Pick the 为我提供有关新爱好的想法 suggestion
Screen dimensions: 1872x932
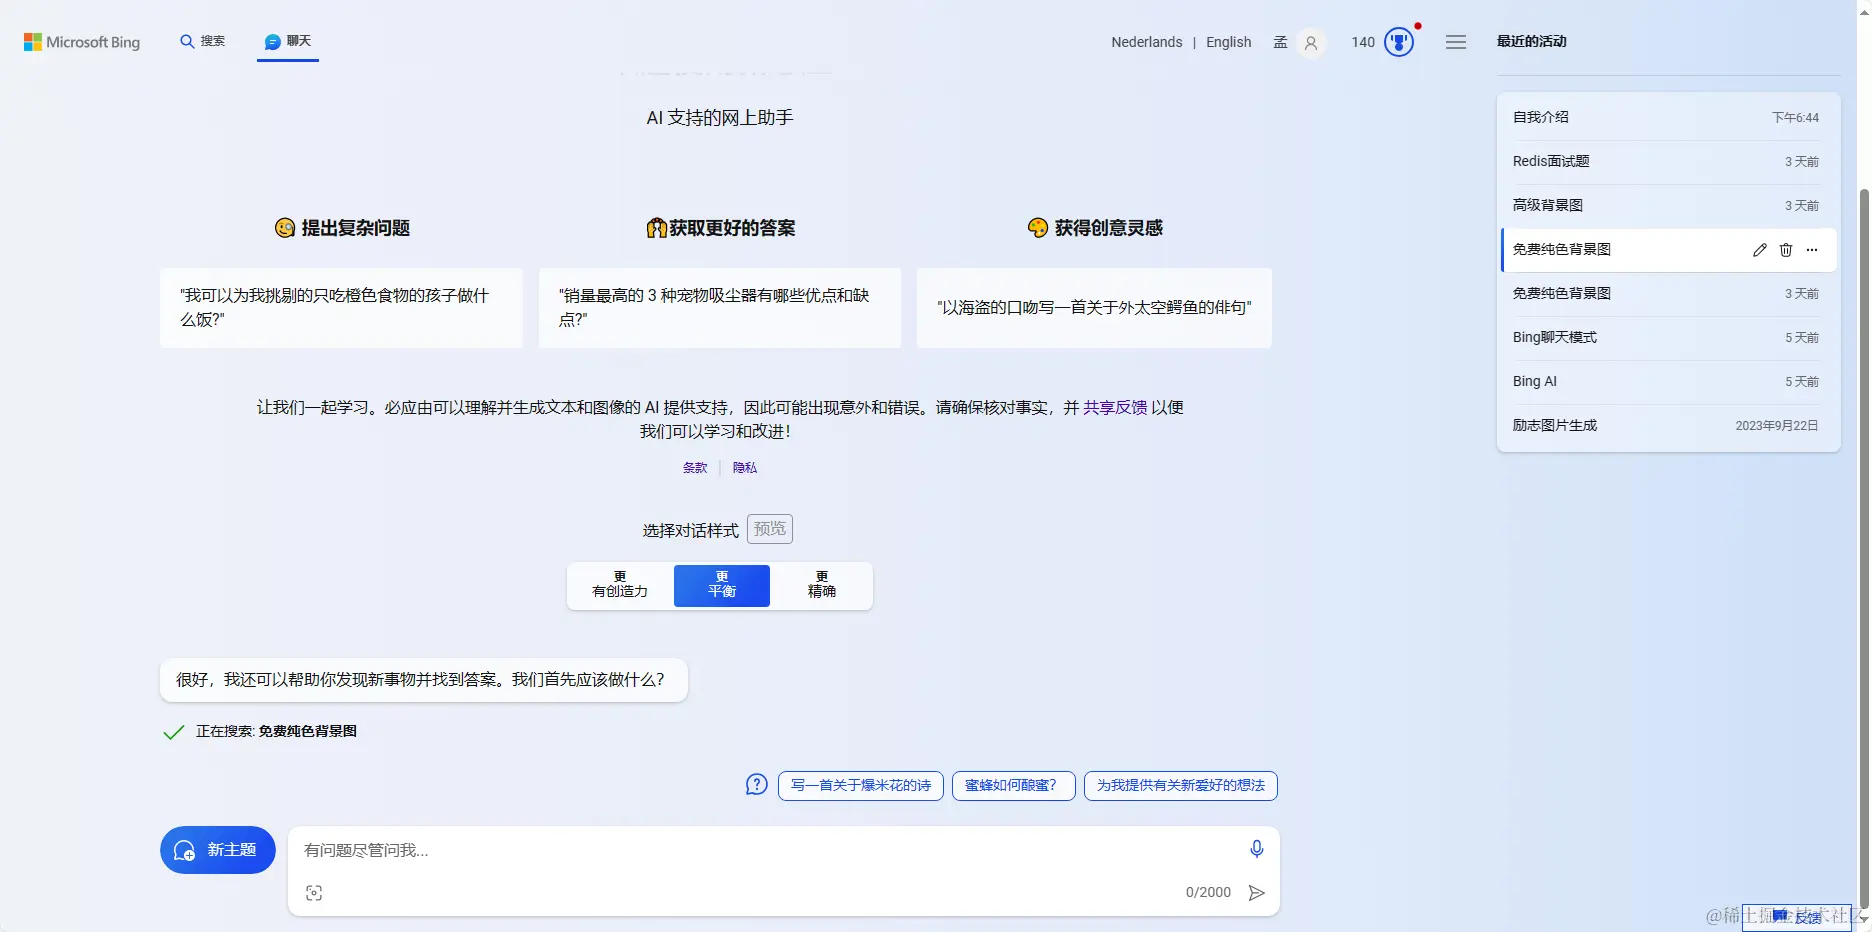[1181, 786]
